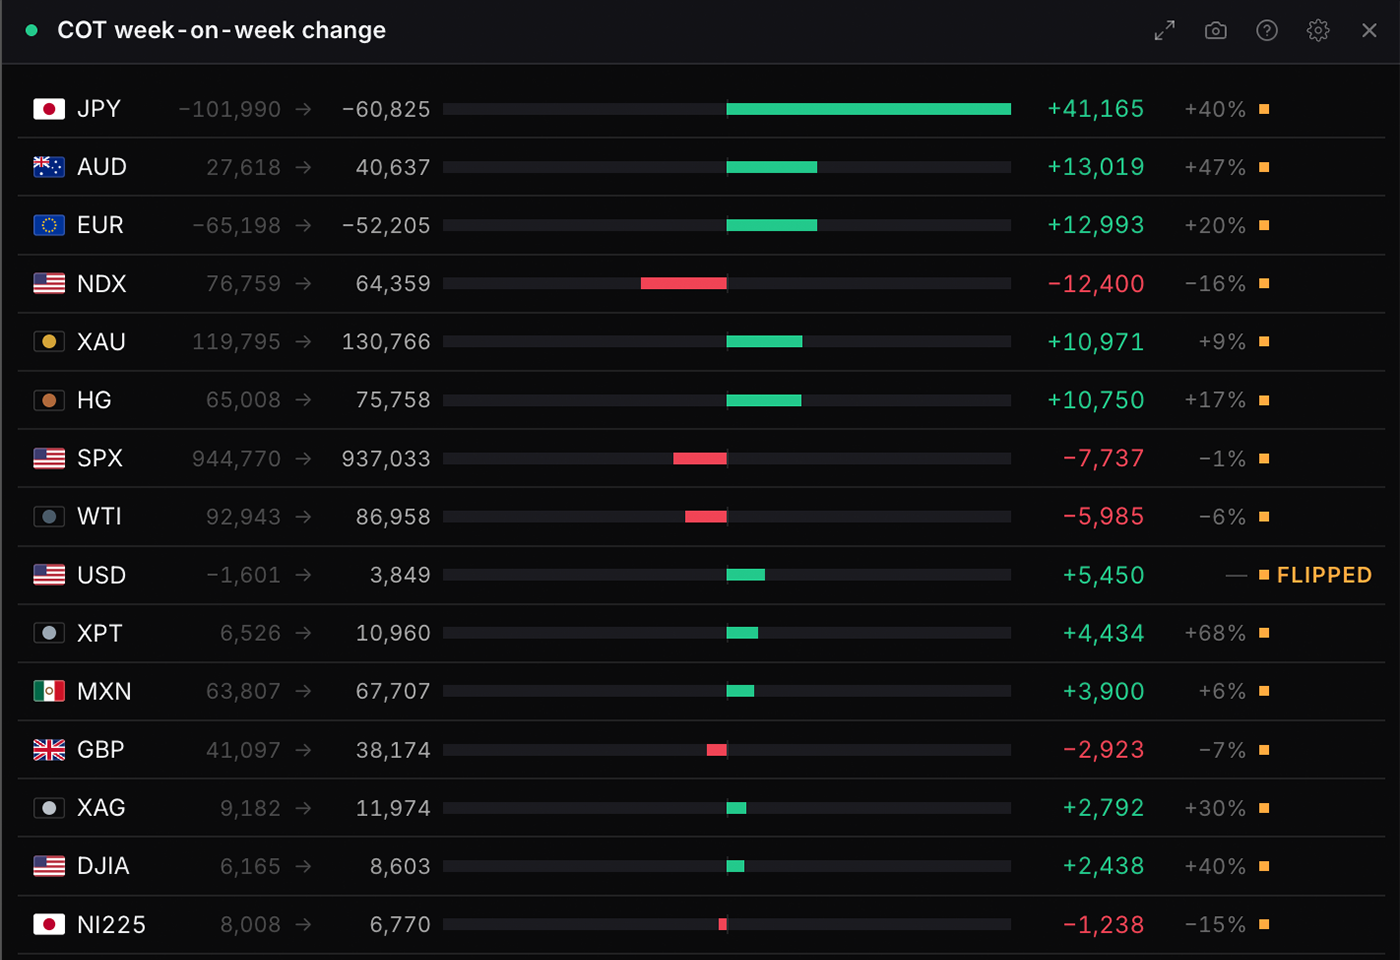The image size is (1400, 960).
Task: Click the US flag icon for SPX
Action: (x=49, y=458)
